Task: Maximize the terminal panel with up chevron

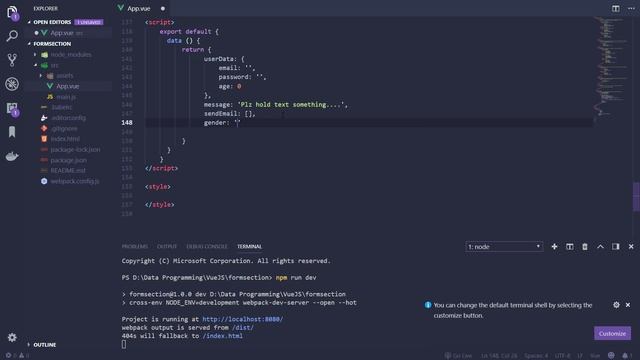Action: [x=600, y=247]
